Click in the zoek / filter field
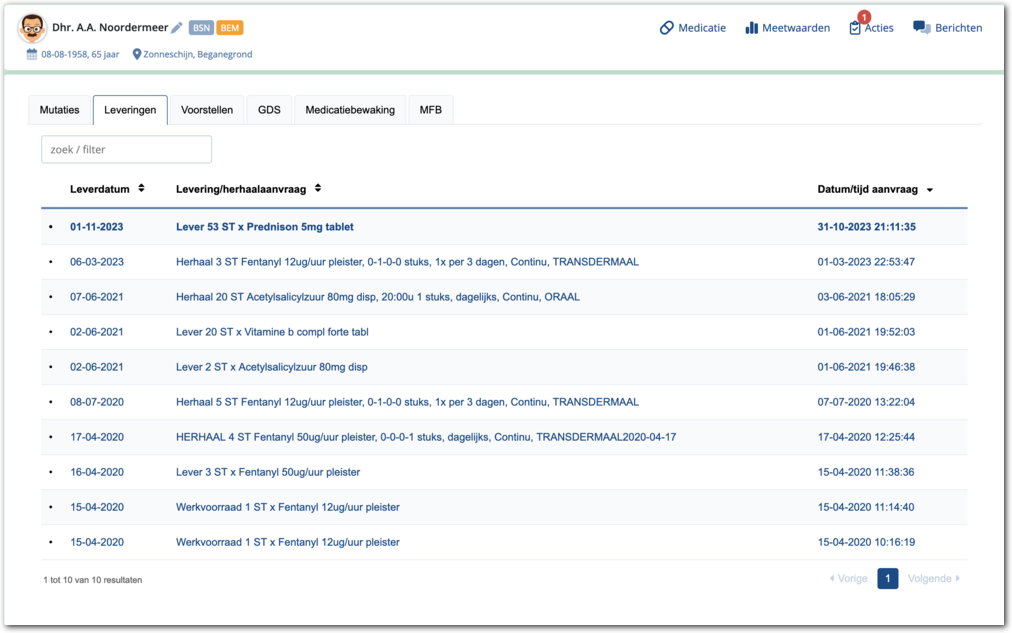The width and height of the screenshot is (1012, 633). pos(126,150)
